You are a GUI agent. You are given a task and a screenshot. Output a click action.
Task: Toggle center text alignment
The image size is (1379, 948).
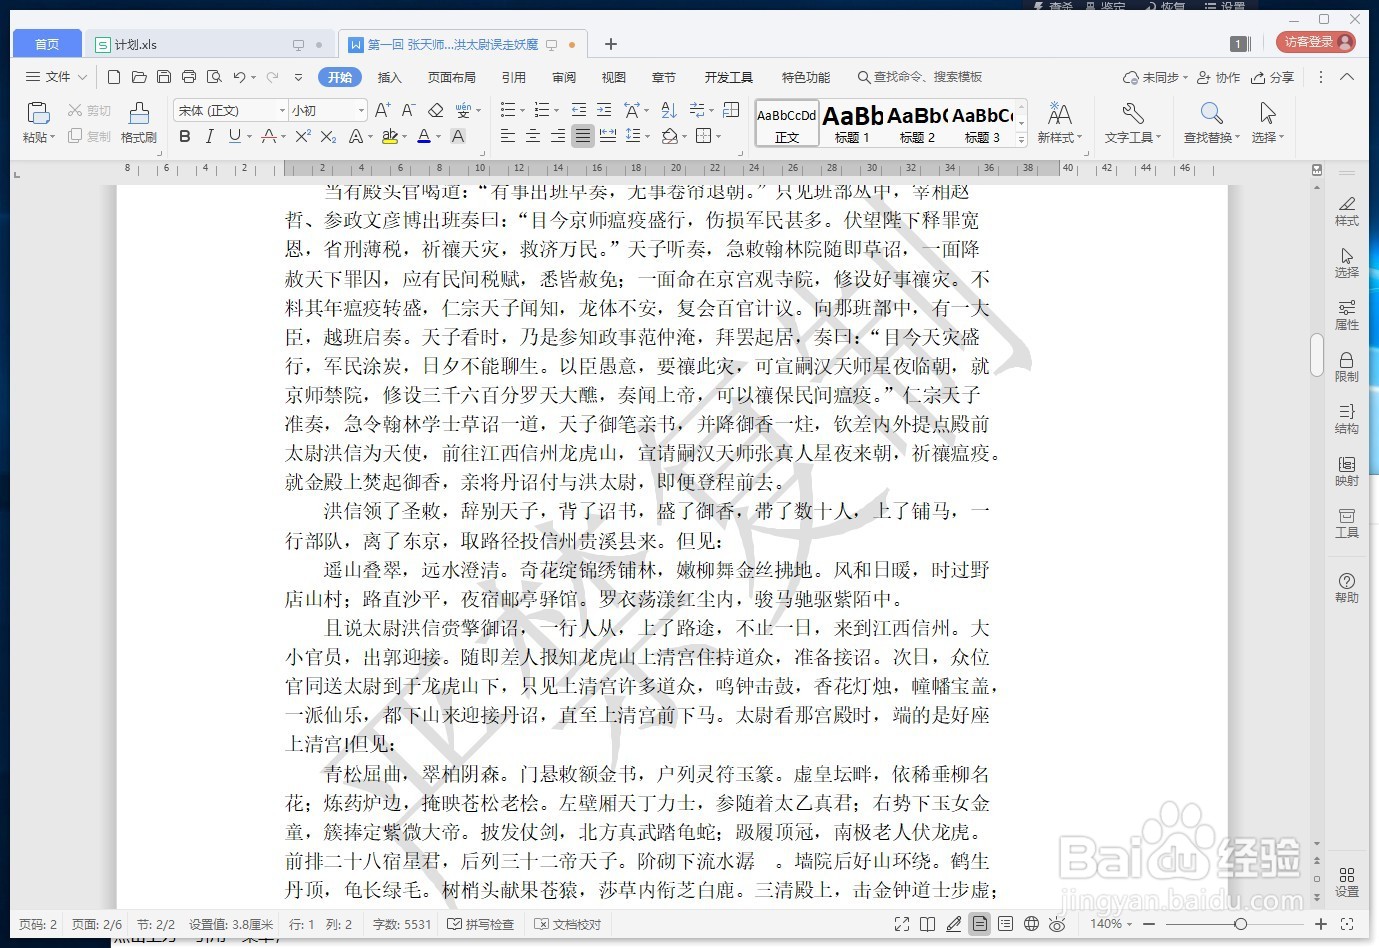tap(533, 136)
